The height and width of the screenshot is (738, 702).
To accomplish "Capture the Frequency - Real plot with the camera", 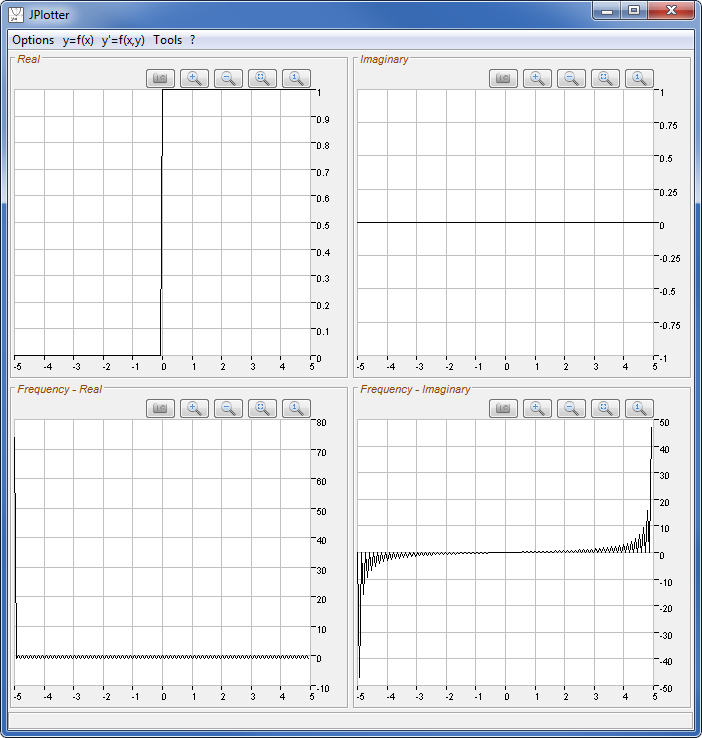I will pyautogui.click(x=161, y=407).
